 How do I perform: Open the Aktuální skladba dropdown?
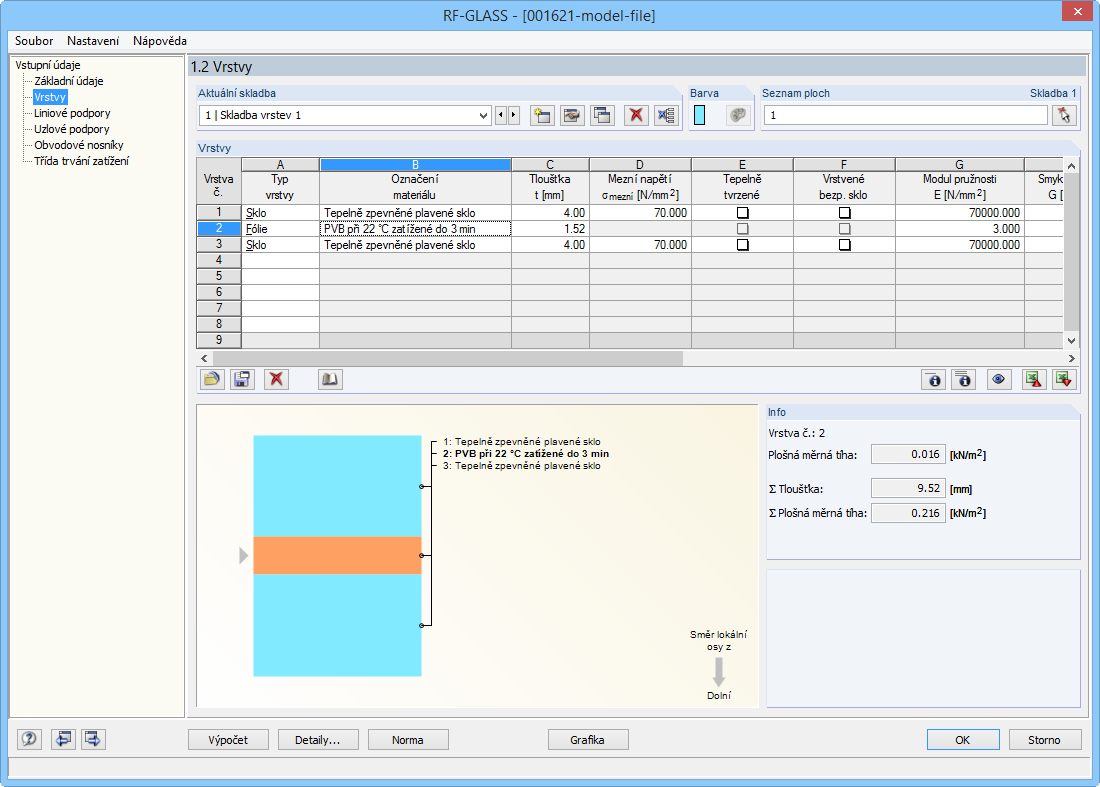click(483, 115)
